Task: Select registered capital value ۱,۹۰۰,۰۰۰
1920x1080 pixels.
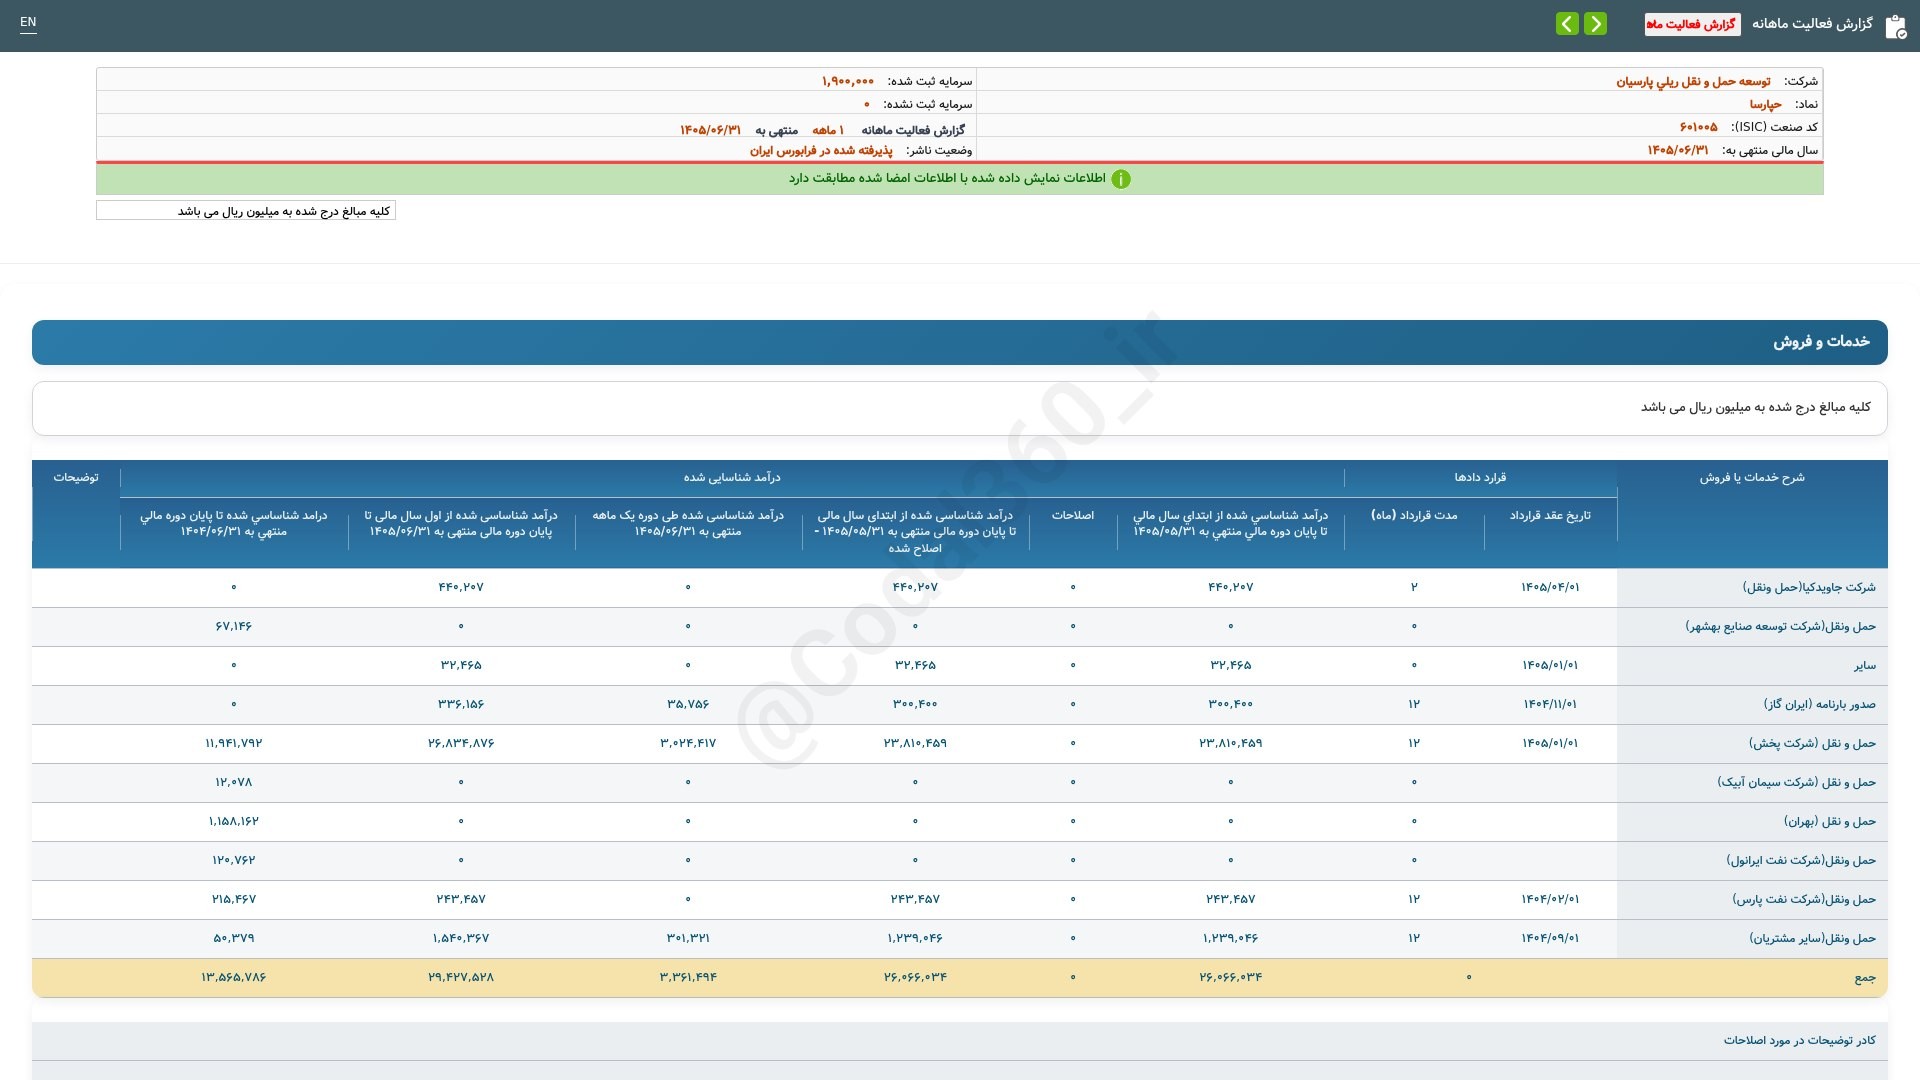Action: (848, 81)
